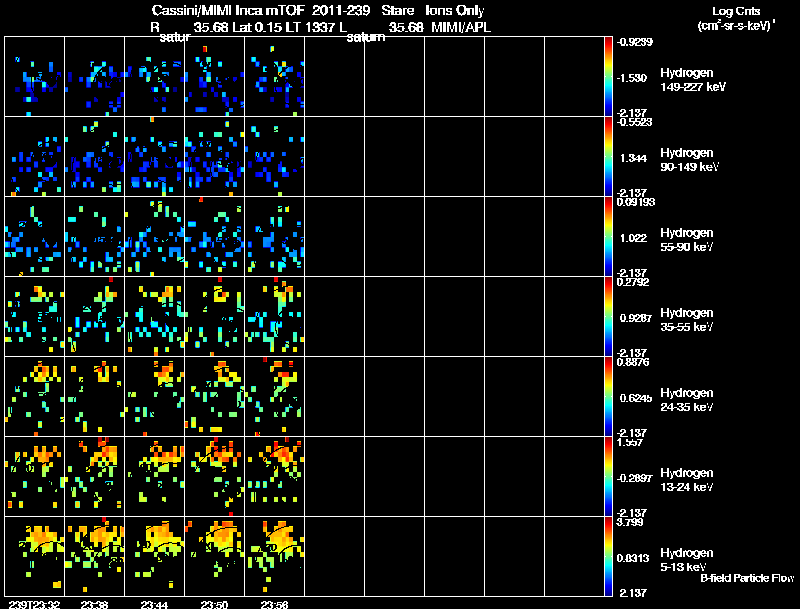
Task: Select the '-1.530' color scale value
Action: coord(632,78)
